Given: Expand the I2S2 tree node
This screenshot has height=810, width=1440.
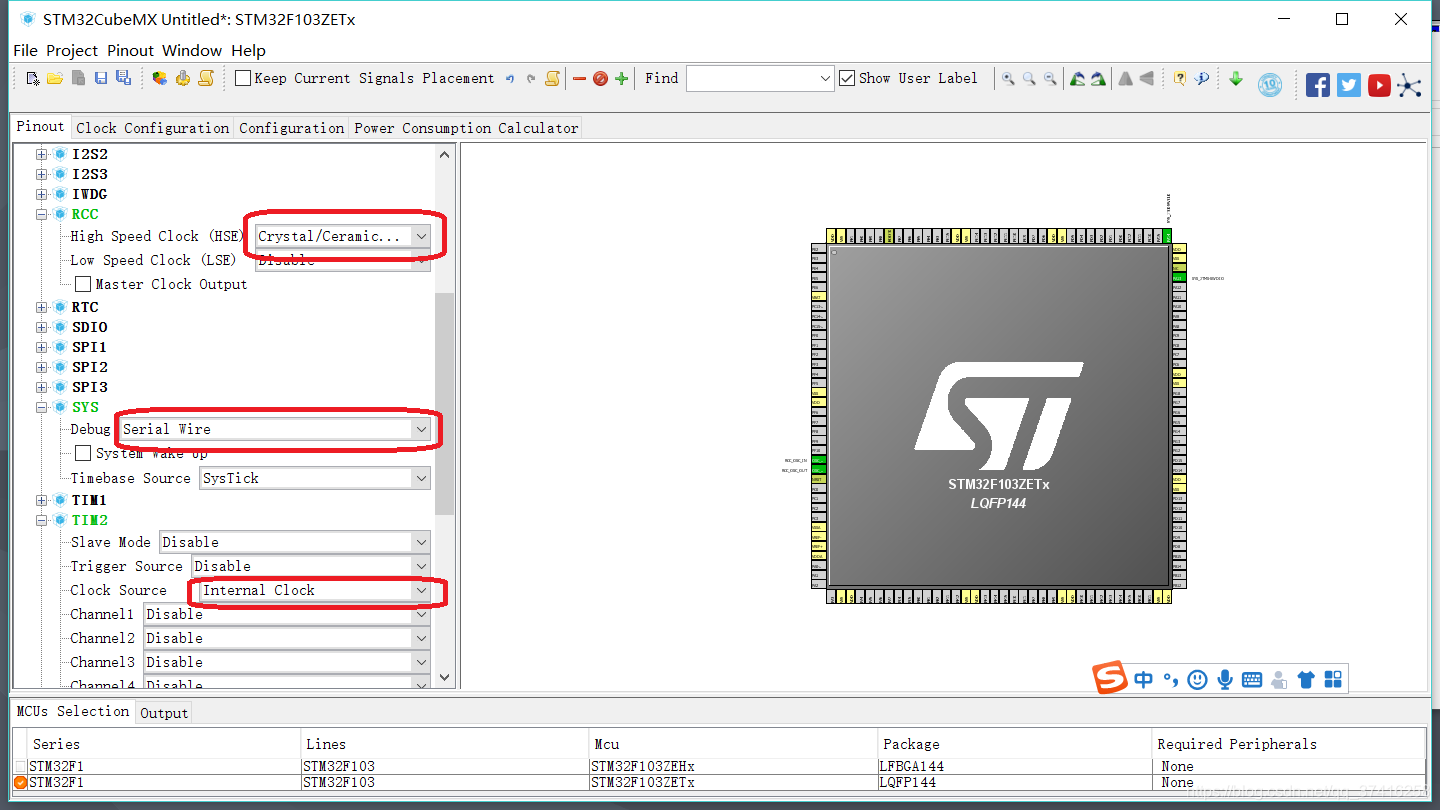Looking at the screenshot, I should 42,154.
